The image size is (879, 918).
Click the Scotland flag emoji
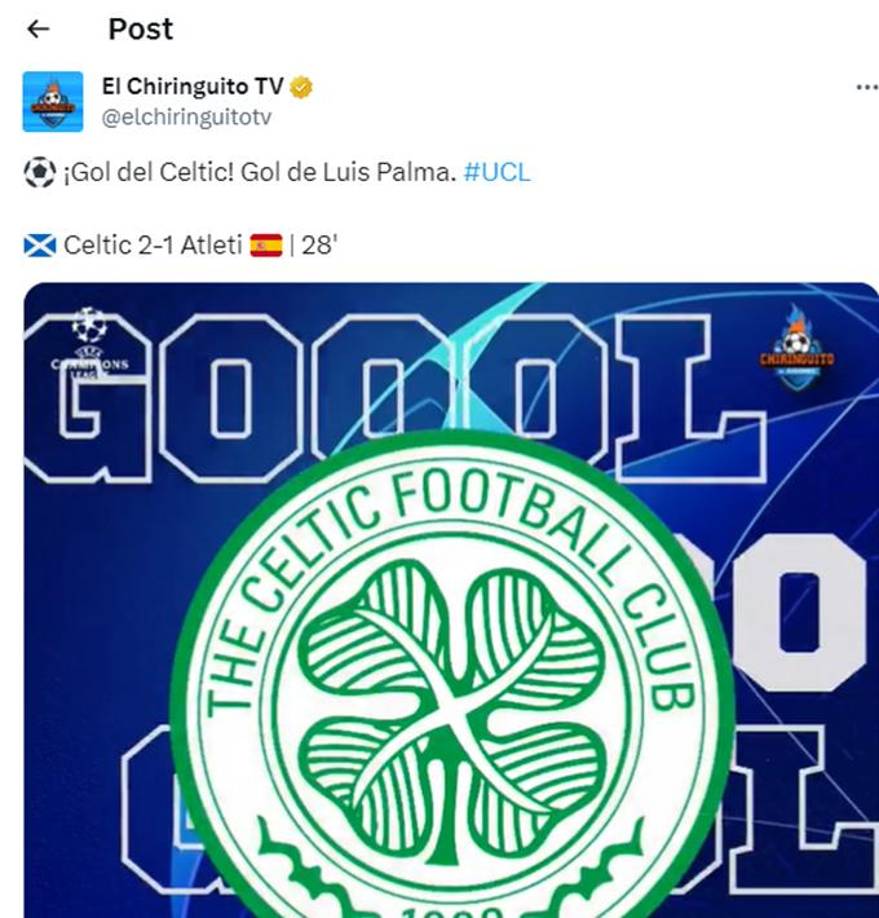click(39, 245)
